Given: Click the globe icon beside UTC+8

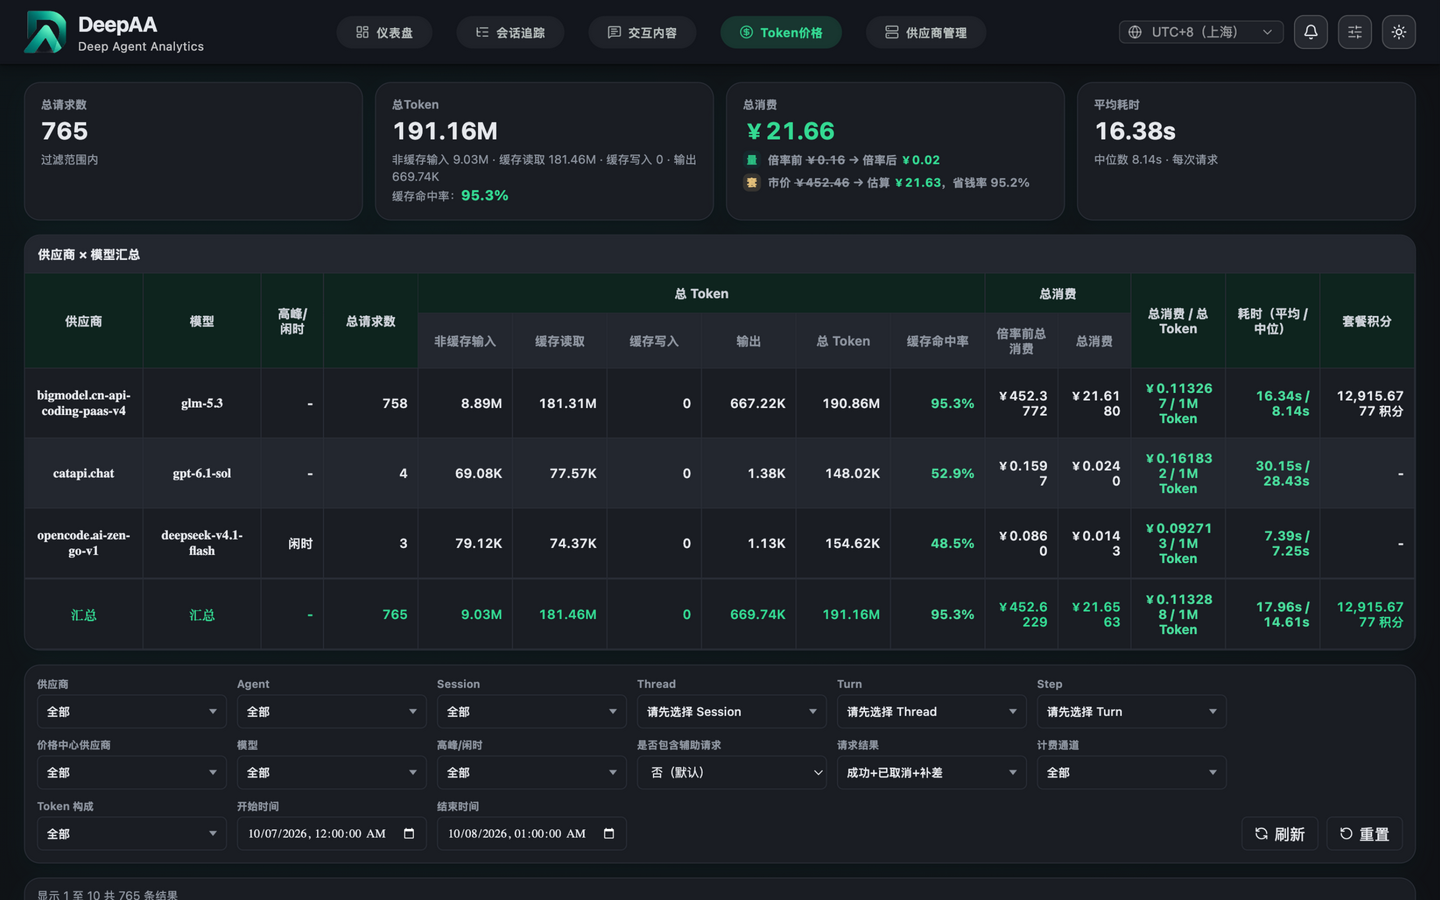Looking at the screenshot, I should tap(1135, 32).
